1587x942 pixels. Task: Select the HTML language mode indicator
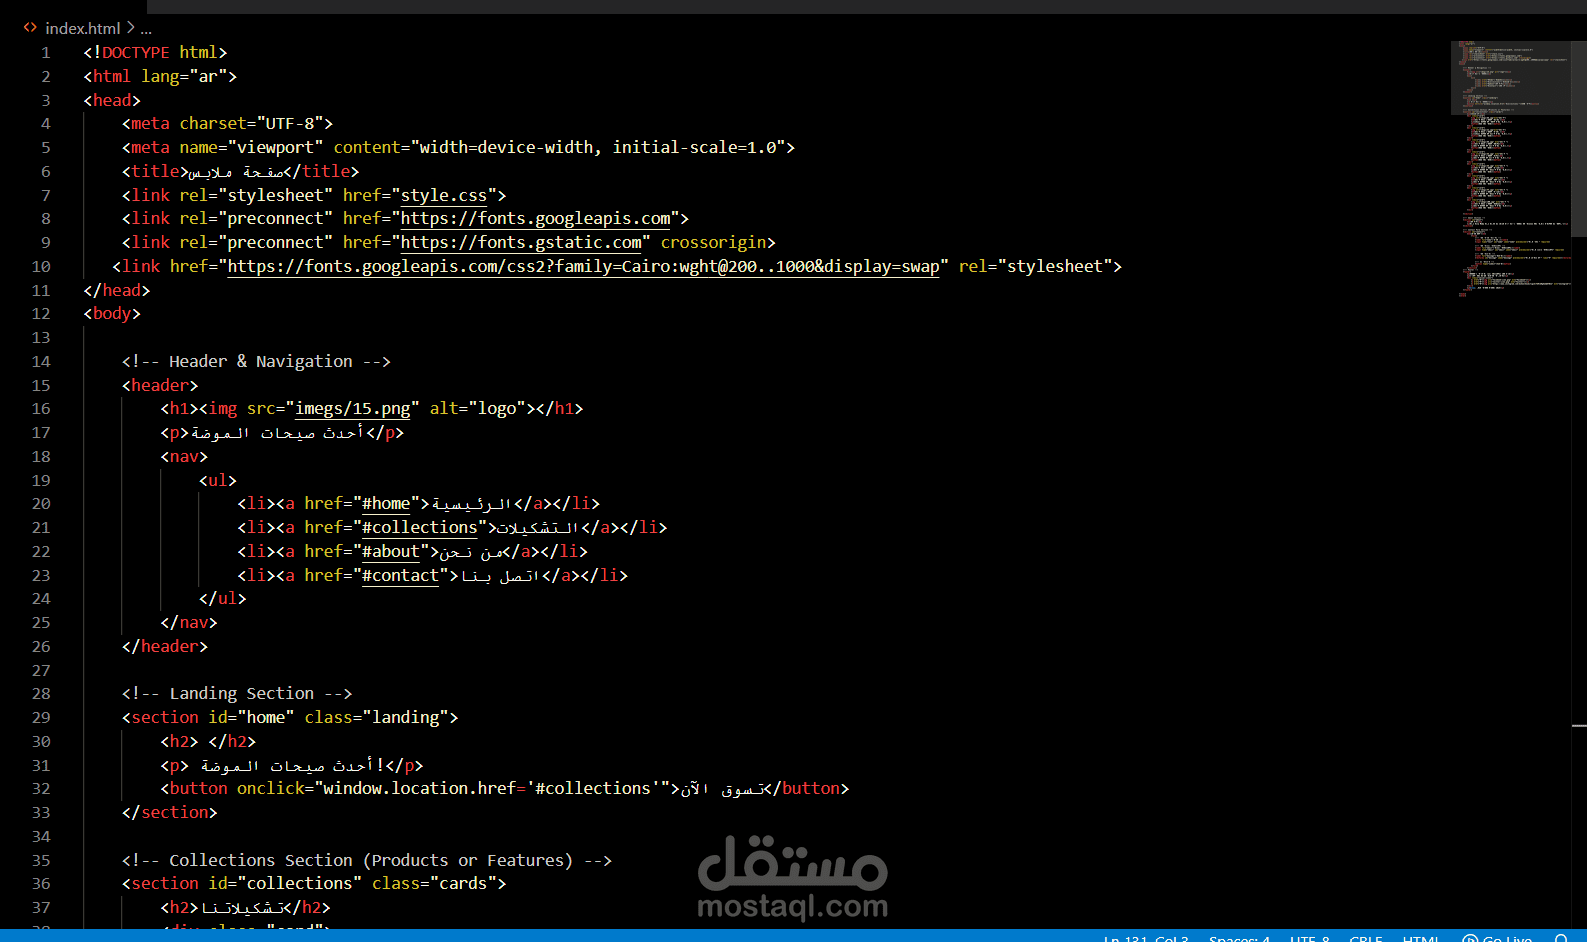tap(1421, 938)
